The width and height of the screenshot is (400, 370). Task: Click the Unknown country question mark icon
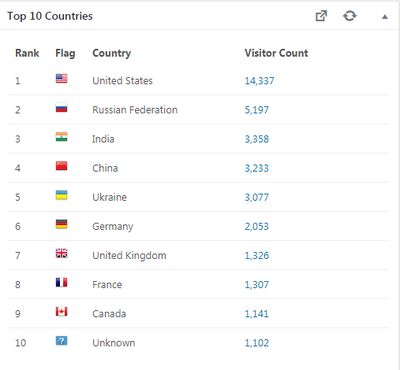(61, 341)
